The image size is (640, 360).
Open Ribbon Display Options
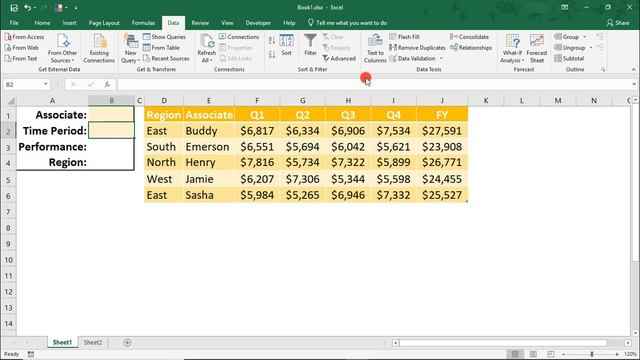pyautogui.click(x=564, y=7)
